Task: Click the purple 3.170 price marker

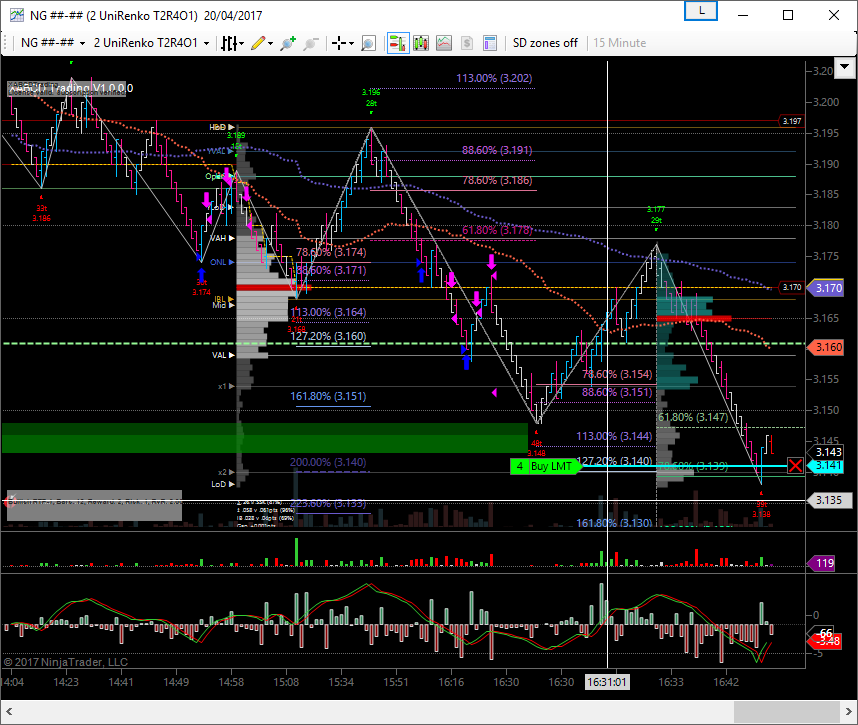Action: coord(828,288)
